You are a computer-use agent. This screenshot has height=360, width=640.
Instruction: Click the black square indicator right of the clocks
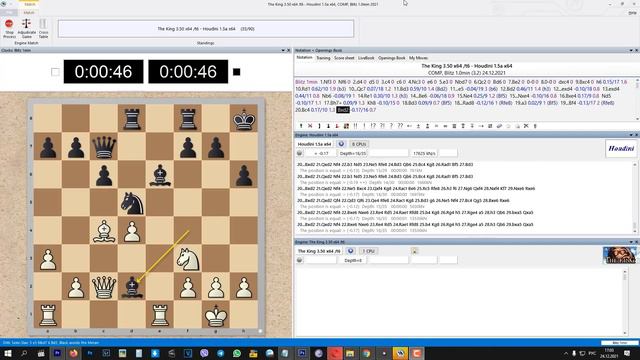pos(236,72)
